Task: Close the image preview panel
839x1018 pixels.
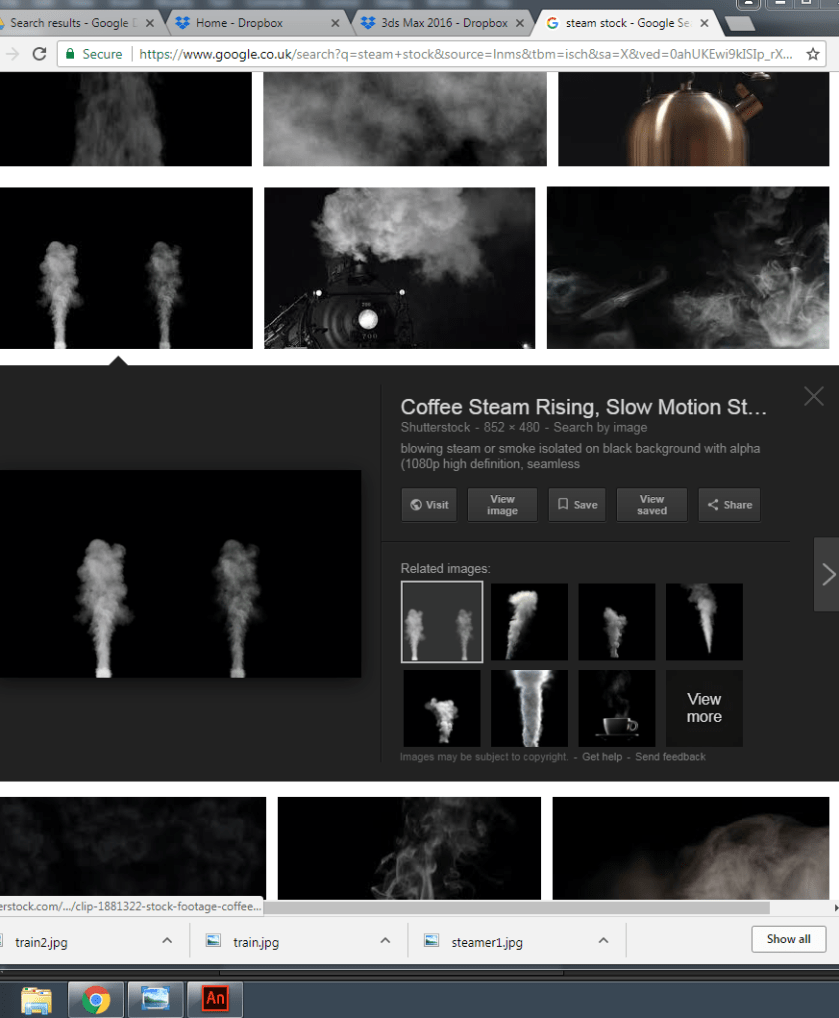Action: click(813, 397)
